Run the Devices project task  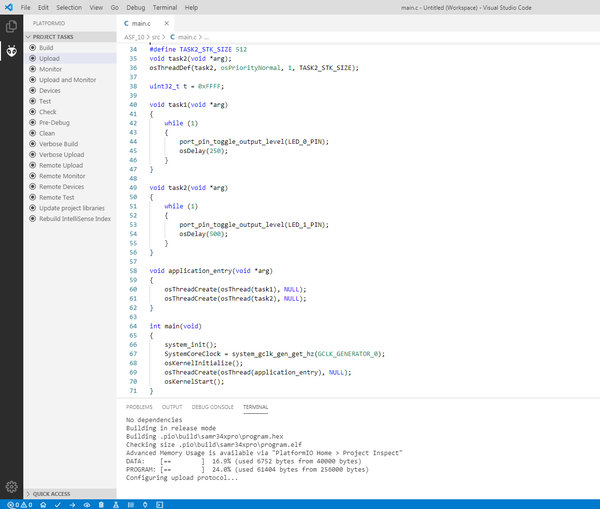(70, 90)
